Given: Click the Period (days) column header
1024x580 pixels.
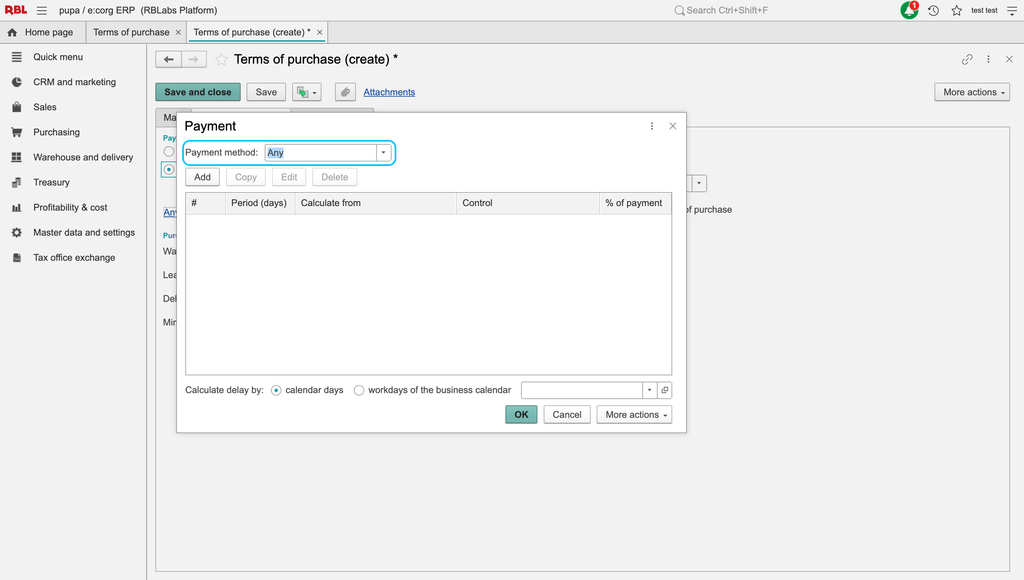Looking at the screenshot, I should coord(259,203).
